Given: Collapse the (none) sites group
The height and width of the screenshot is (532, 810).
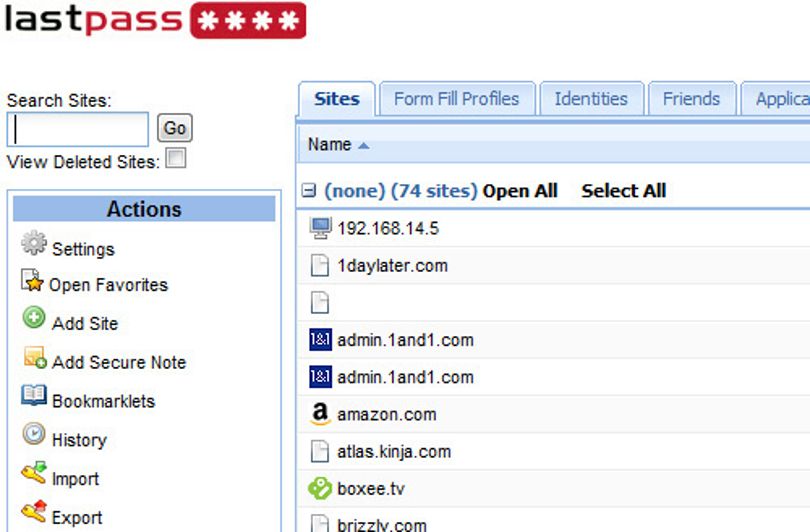Looking at the screenshot, I should [x=308, y=191].
